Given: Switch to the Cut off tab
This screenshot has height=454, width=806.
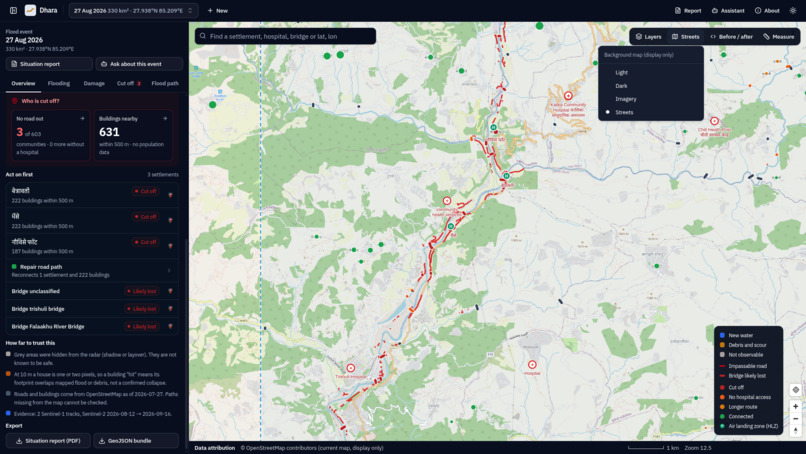Looking at the screenshot, I should (x=128, y=83).
